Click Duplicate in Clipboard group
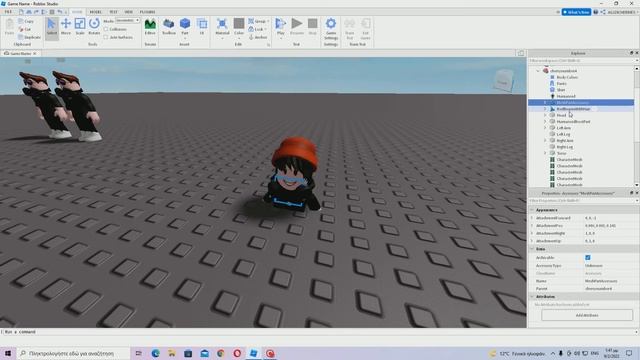The image size is (640, 360). coord(29,37)
